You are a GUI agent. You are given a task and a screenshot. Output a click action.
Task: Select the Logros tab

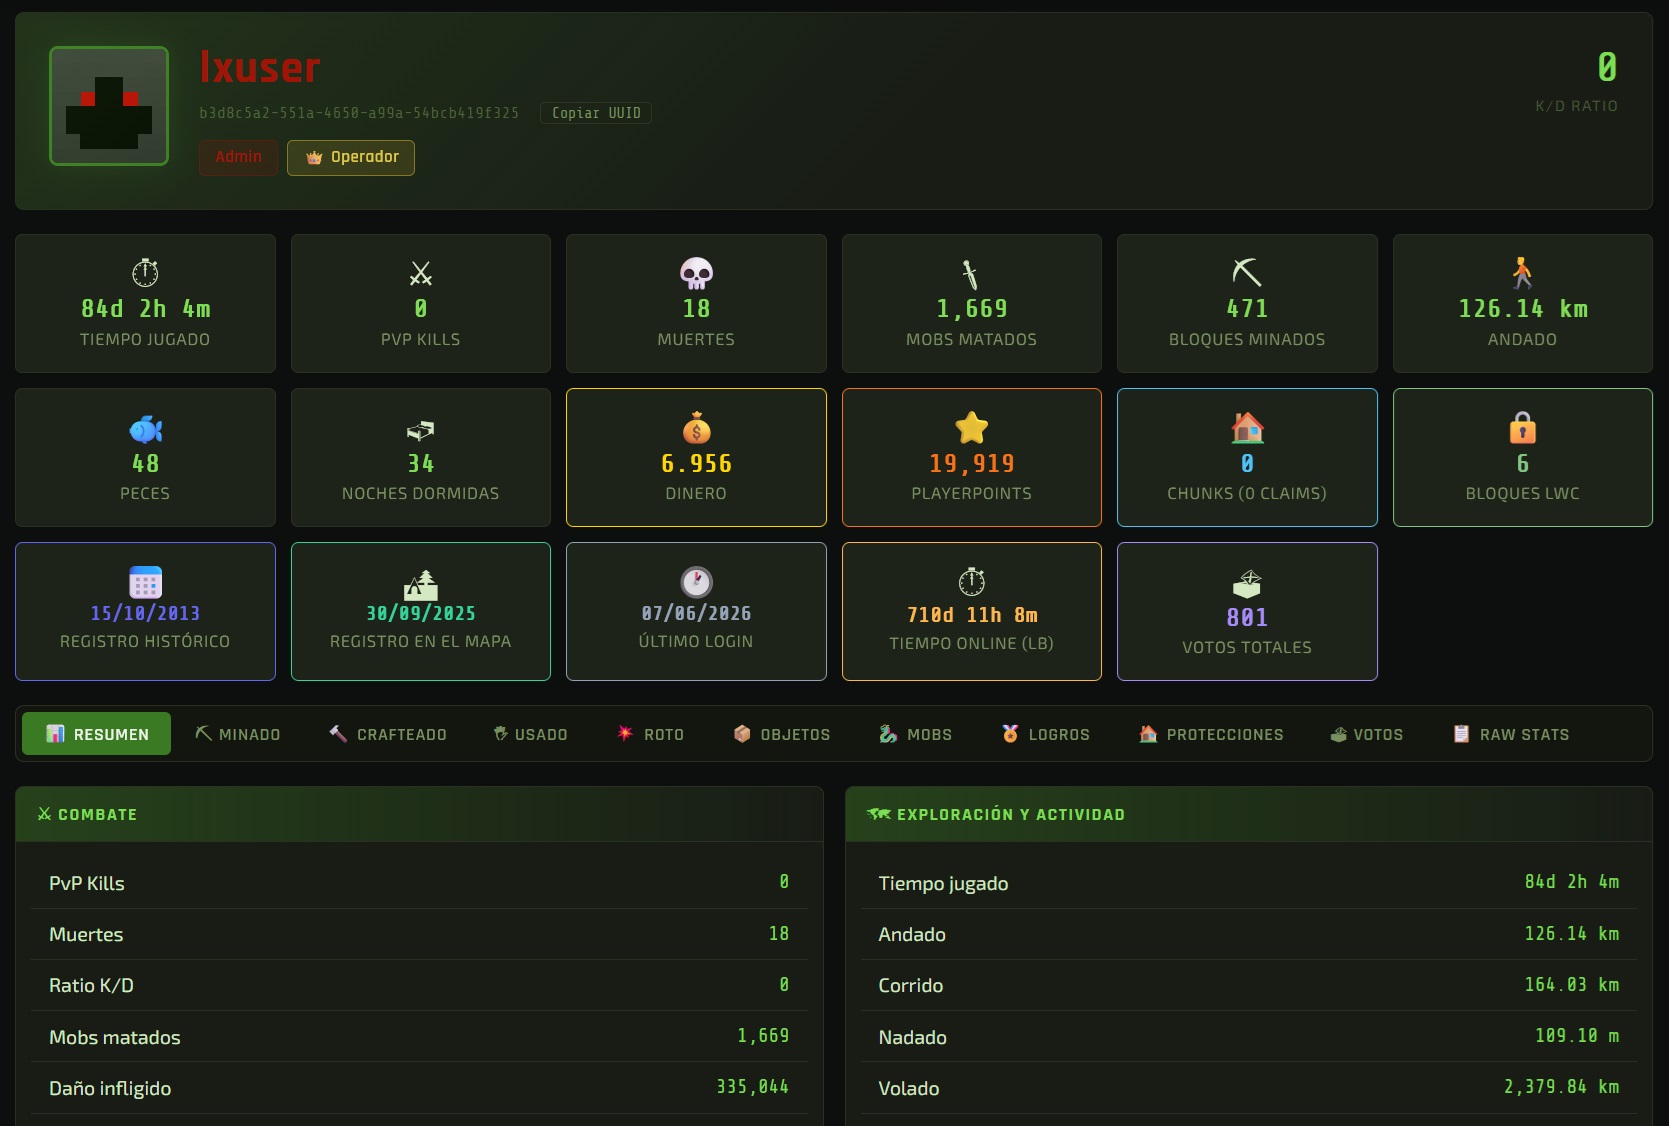click(1046, 734)
